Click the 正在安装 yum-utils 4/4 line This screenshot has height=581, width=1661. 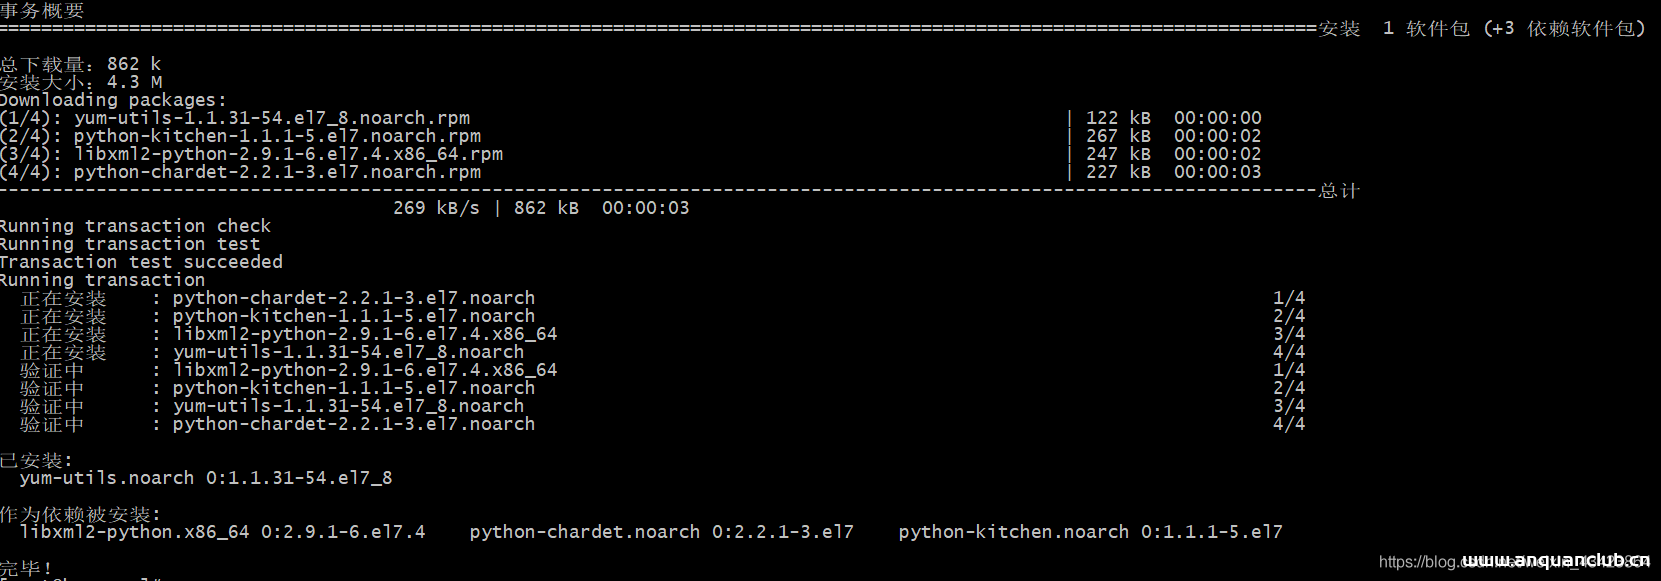663,352
